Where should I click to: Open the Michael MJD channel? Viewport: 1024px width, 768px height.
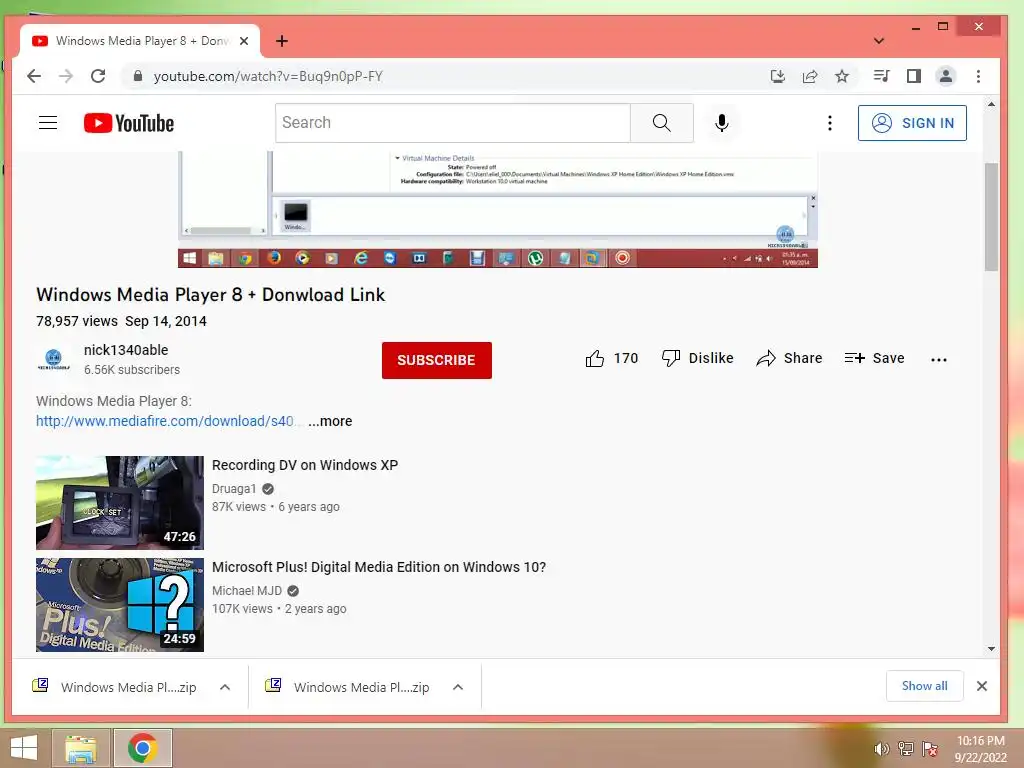[247, 590]
